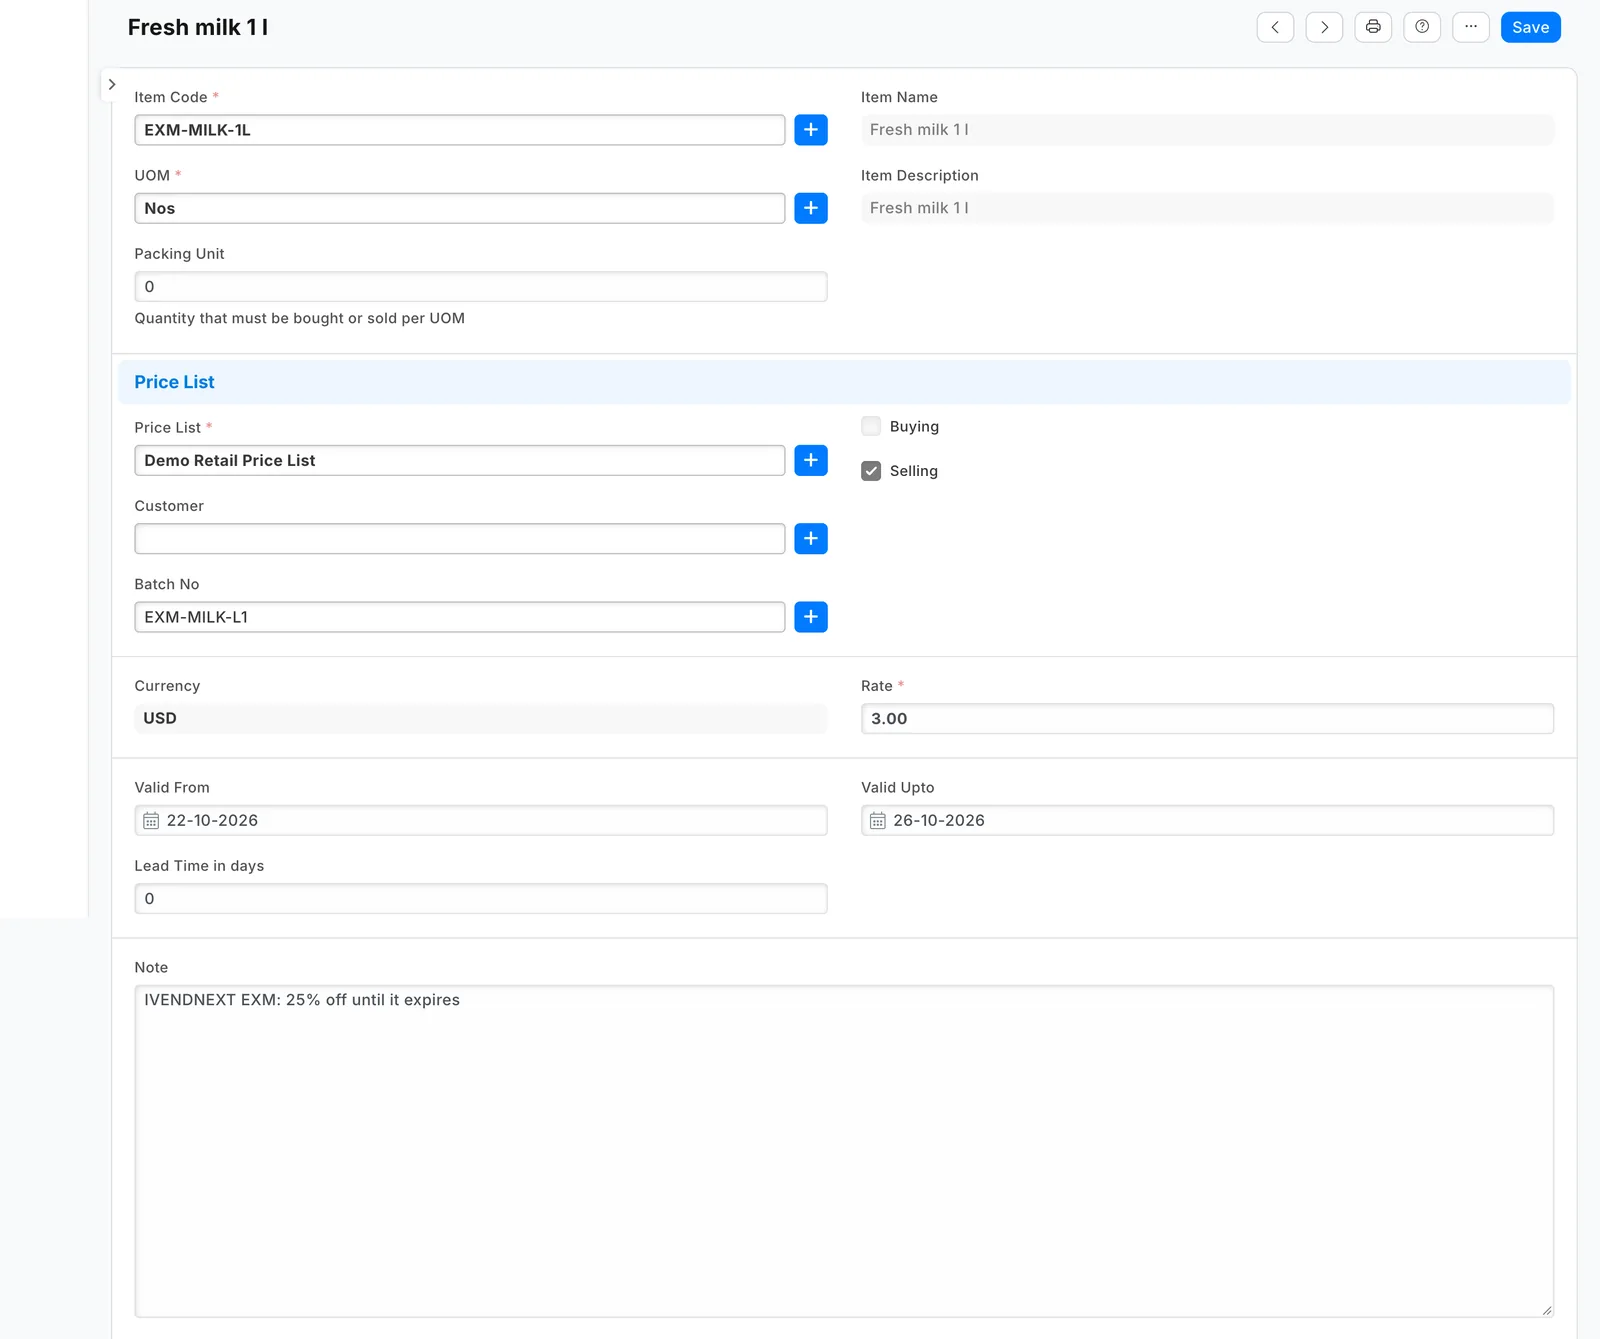The height and width of the screenshot is (1339, 1600).
Task: Click the read-only Item Name field
Action: [1207, 130]
